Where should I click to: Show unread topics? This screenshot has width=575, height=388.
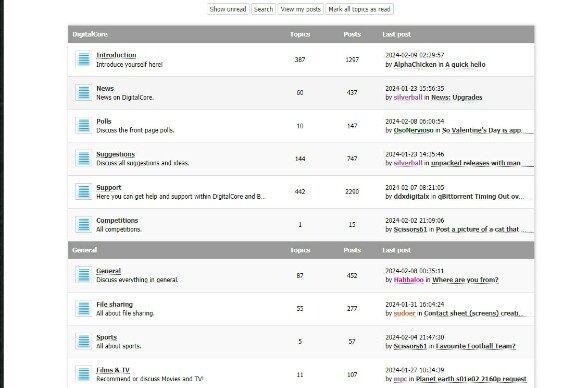click(228, 9)
